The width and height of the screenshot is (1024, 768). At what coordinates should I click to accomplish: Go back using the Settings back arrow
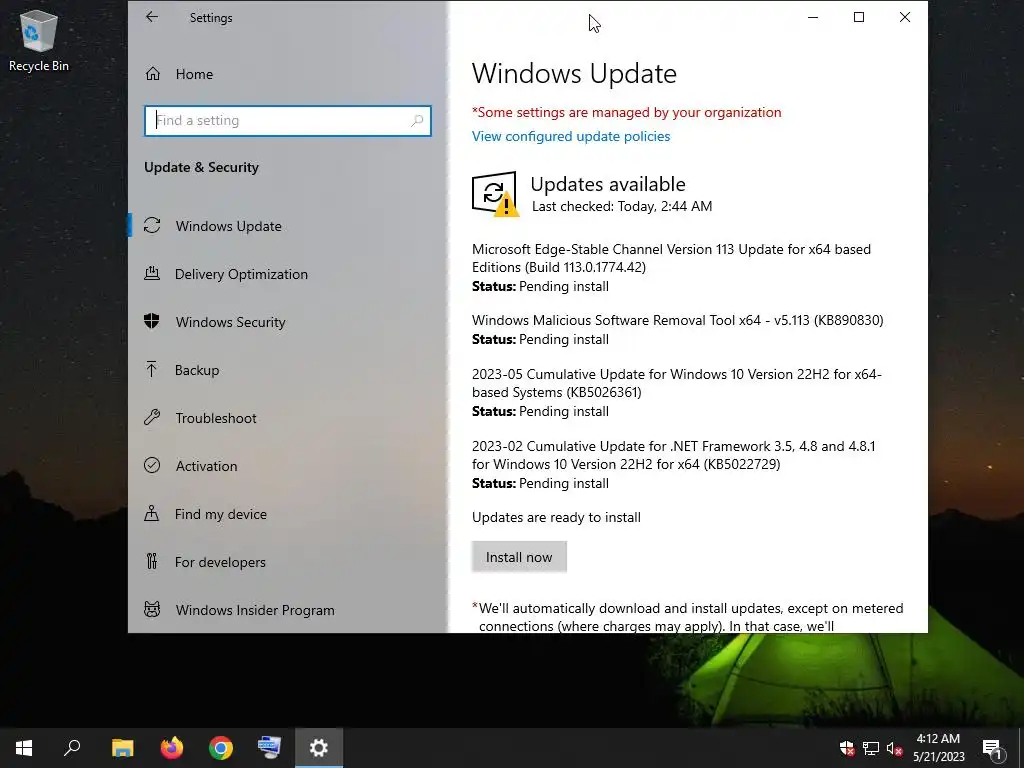tap(152, 18)
